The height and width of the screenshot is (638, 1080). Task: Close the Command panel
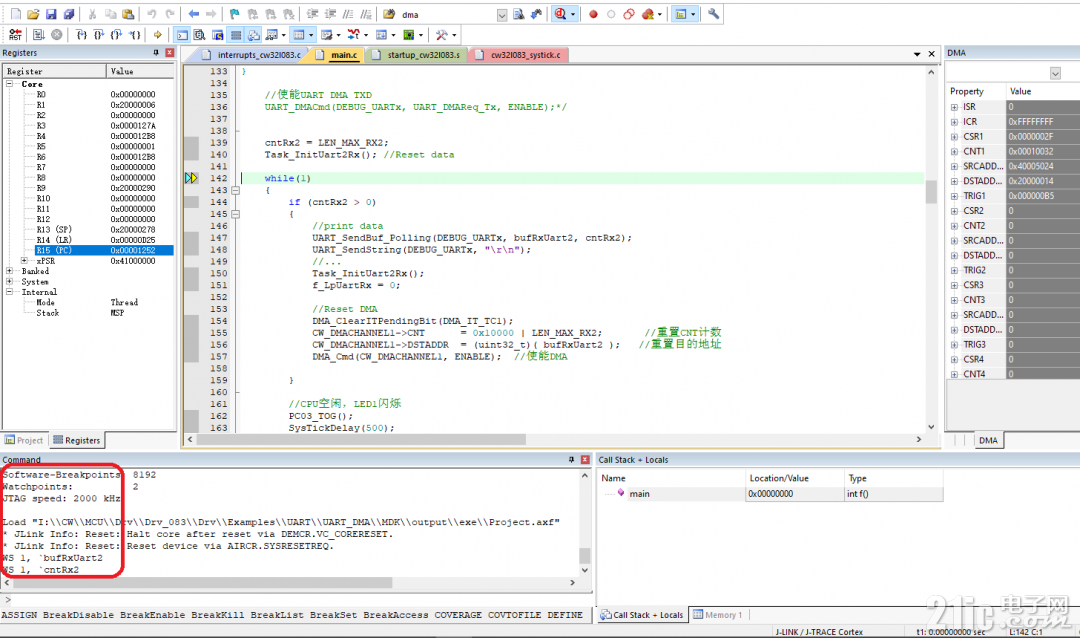click(585, 460)
